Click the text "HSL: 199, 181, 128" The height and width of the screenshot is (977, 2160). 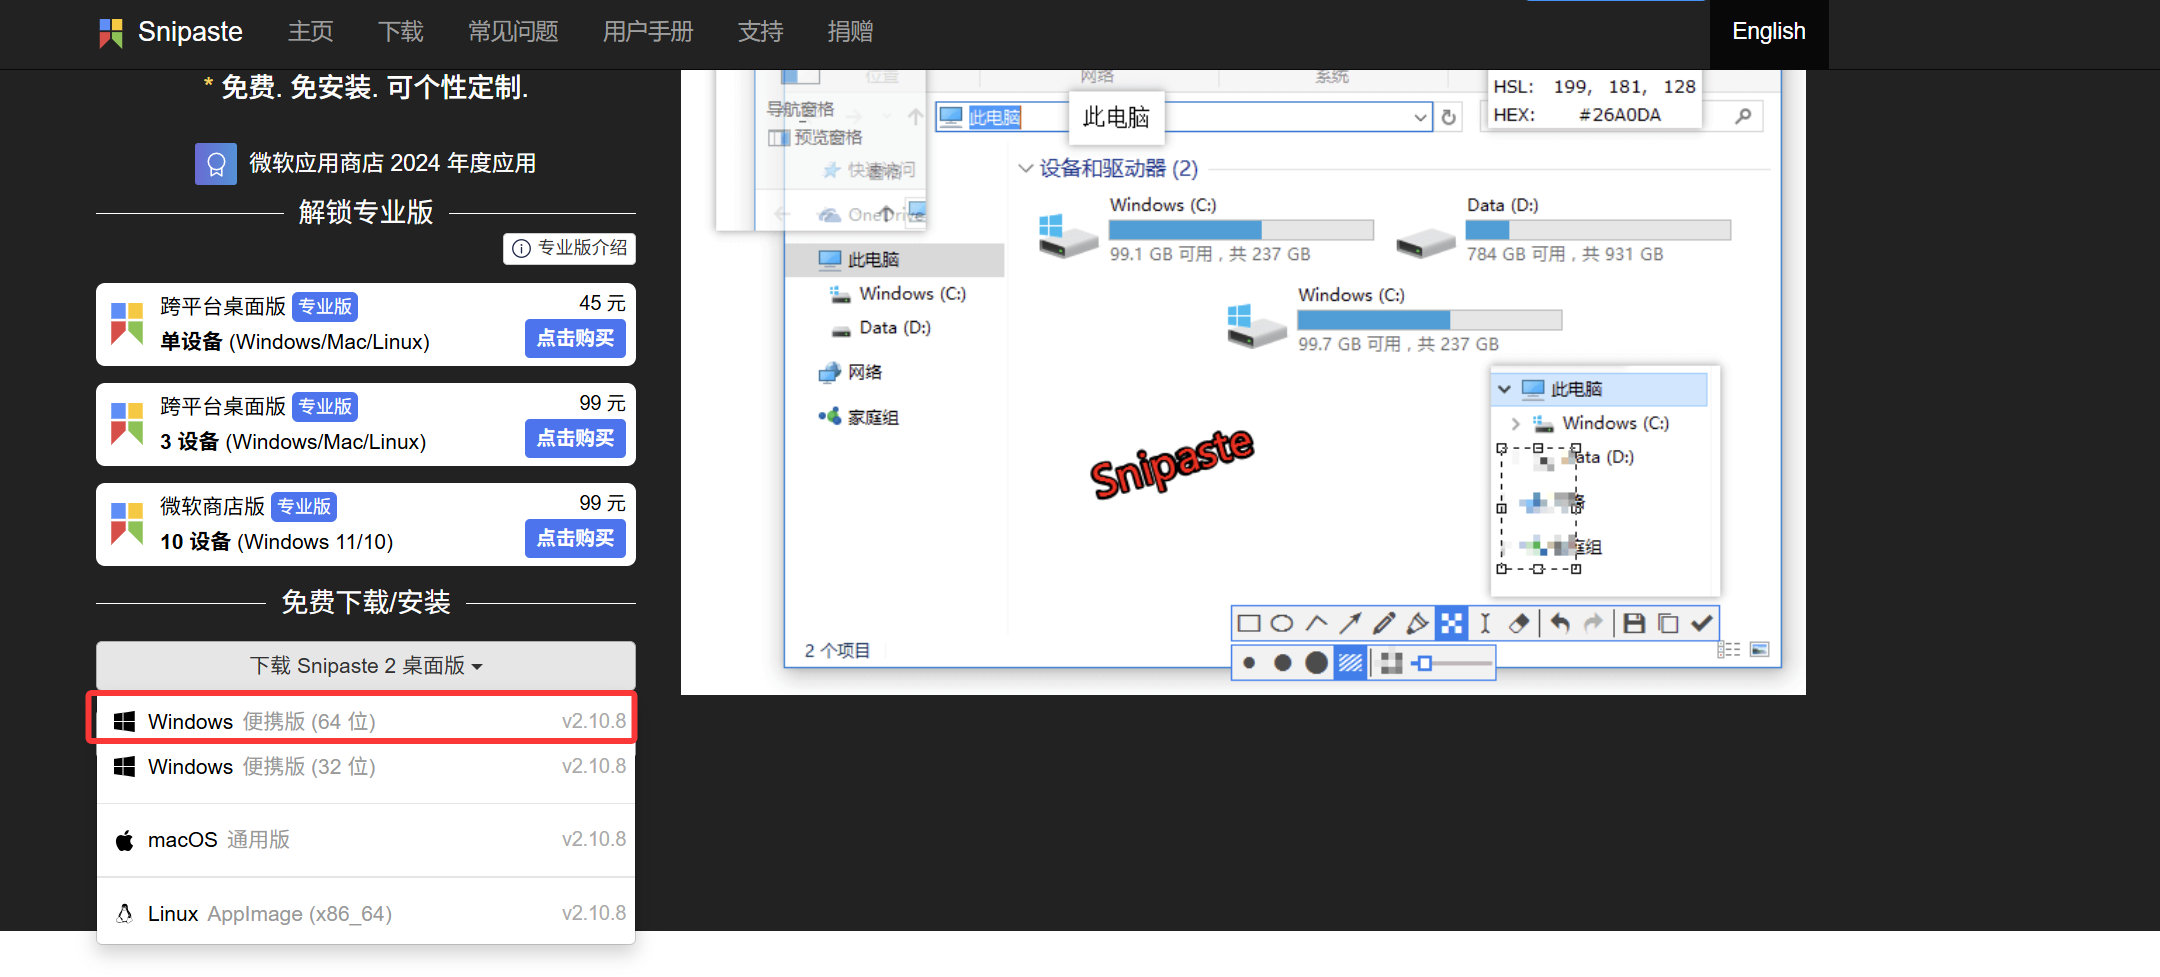(x=1594, y=87)
